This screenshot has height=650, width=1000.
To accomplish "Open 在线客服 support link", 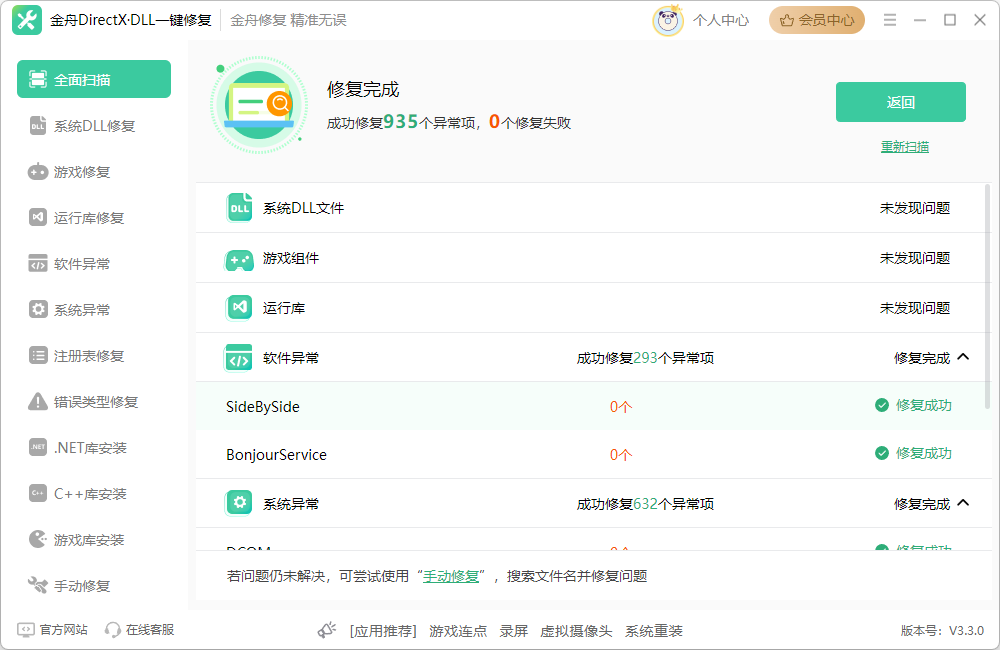I will coord(139,630).
